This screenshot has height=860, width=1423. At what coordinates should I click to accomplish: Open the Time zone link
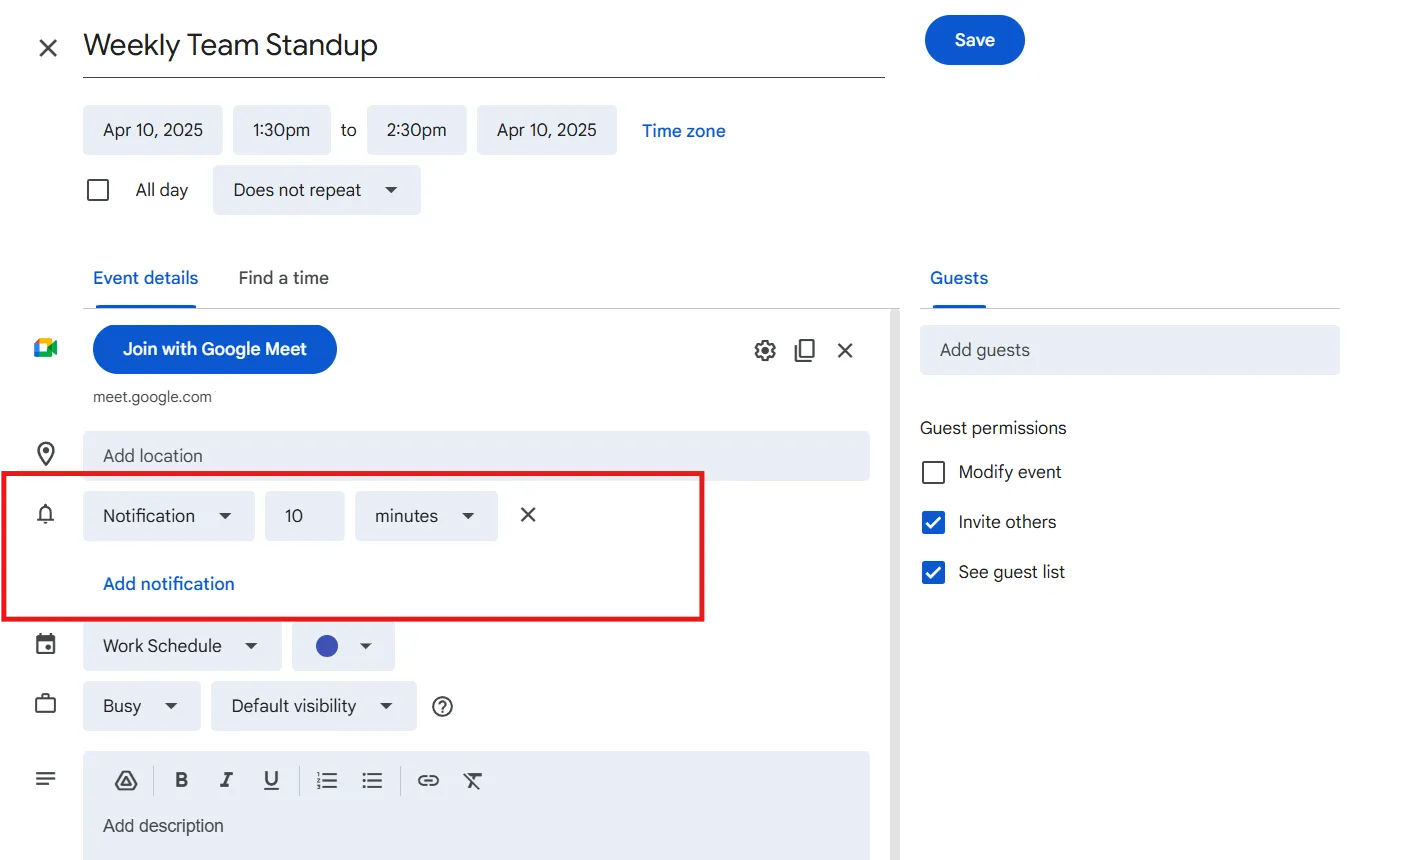[x=684, y=131]
